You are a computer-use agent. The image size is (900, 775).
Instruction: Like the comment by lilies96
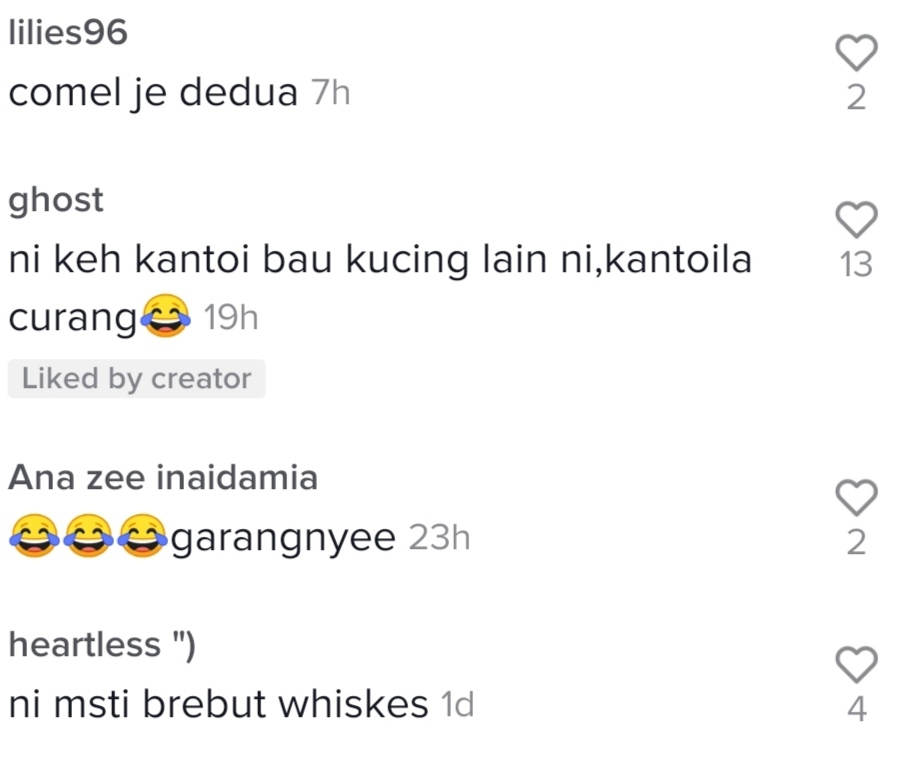coord(856,53)
